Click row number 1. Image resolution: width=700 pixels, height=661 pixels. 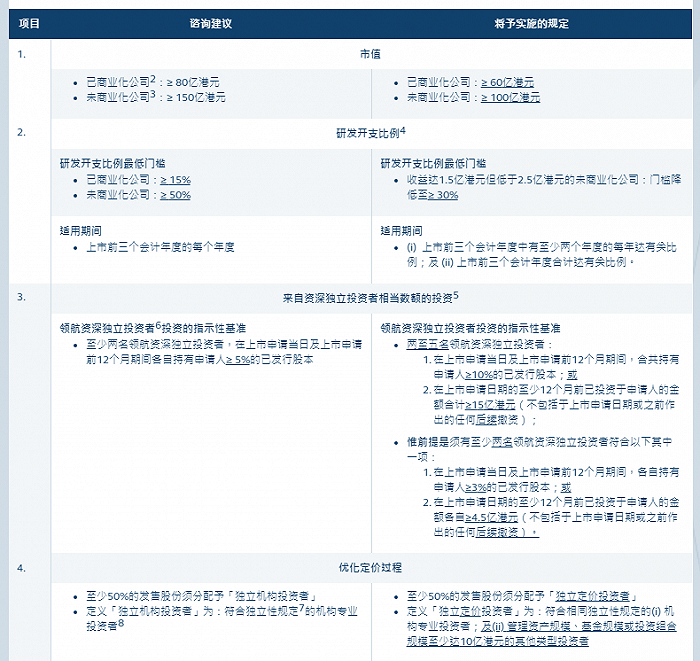[x=21, y=54]
